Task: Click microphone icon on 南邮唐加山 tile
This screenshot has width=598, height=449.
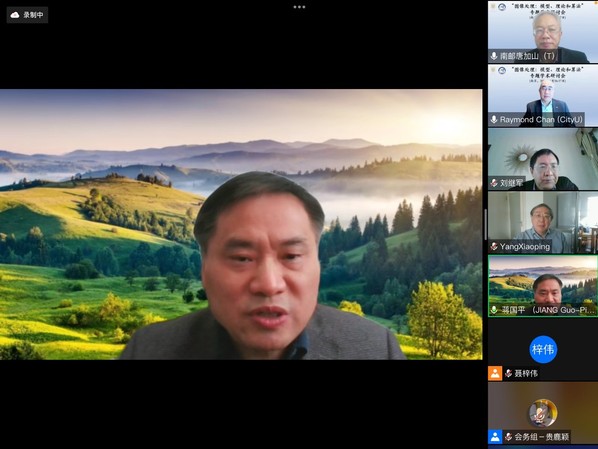Action: [494, 56]
